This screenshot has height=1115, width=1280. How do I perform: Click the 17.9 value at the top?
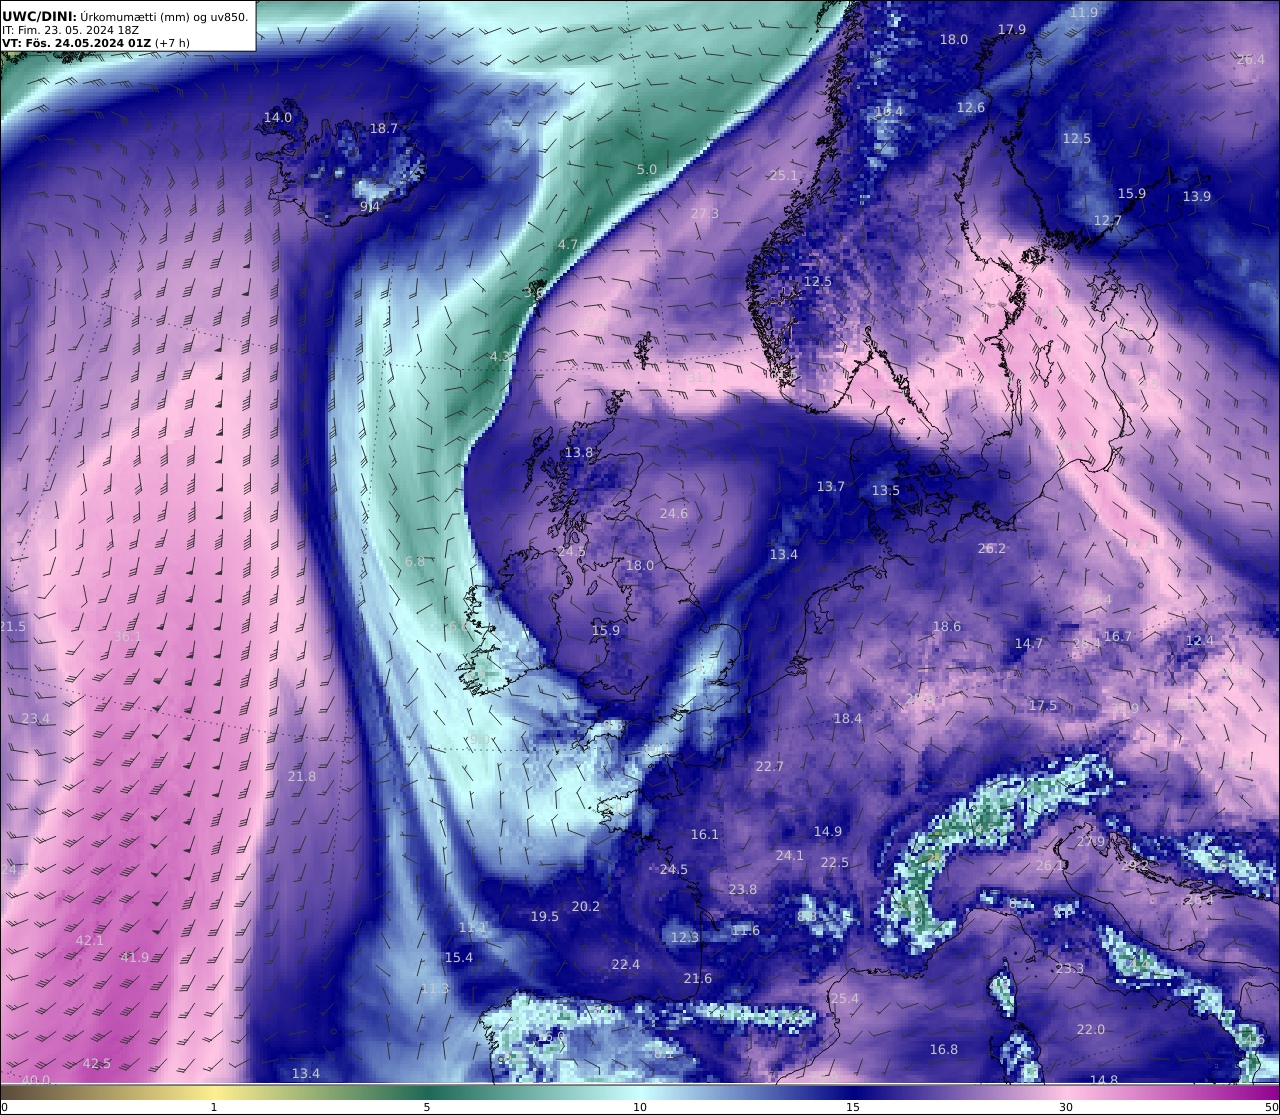(x=1012, y=29)
